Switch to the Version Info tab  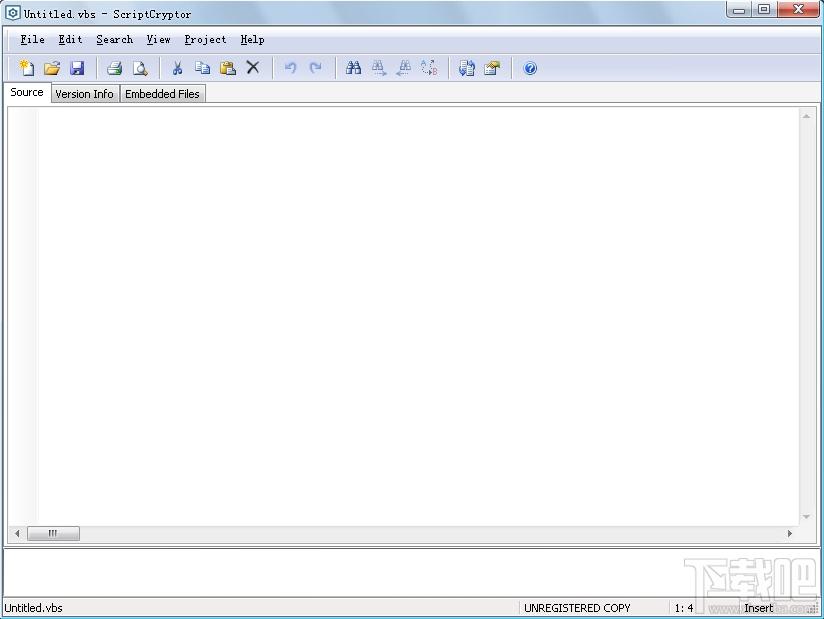(84, 94)
